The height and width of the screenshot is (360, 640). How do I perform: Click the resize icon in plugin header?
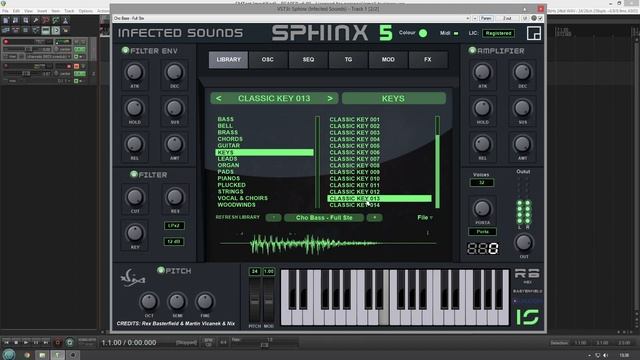point(534,33)
